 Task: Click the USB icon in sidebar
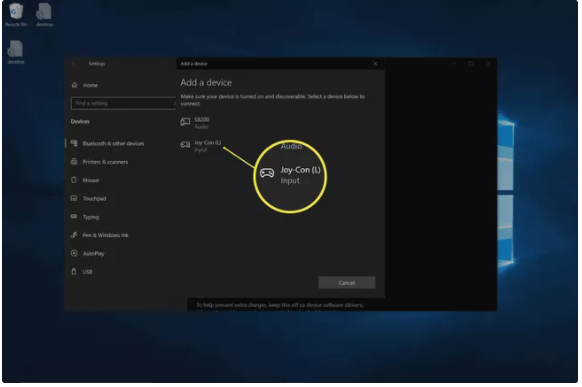click(74, 272)
